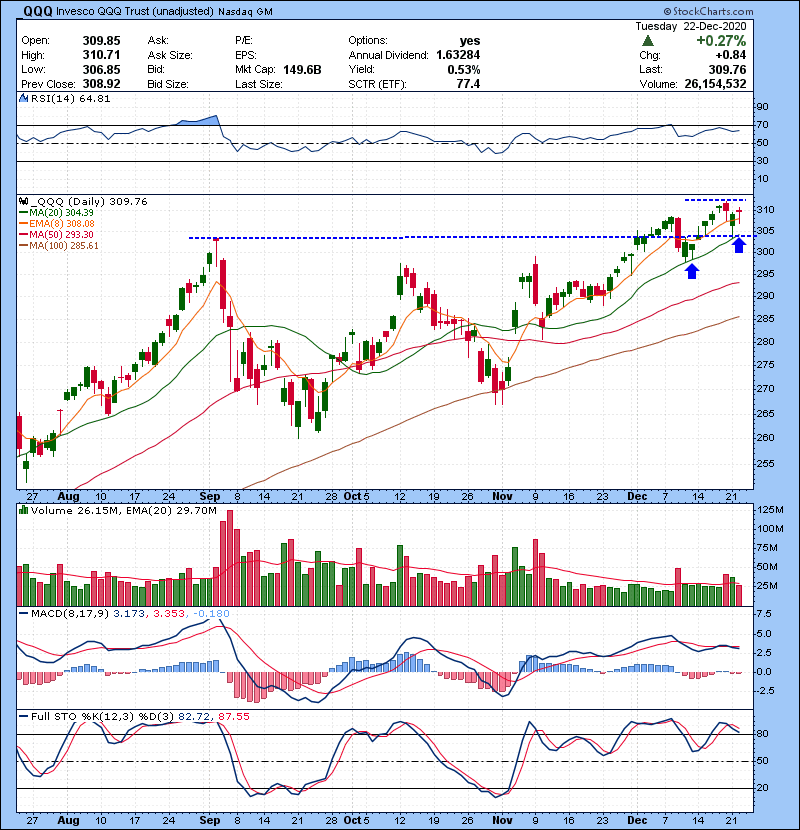Screen dimensions: 800x830
Task: Click the Yield value "0.53%"
Action: [x=464, y=70]
